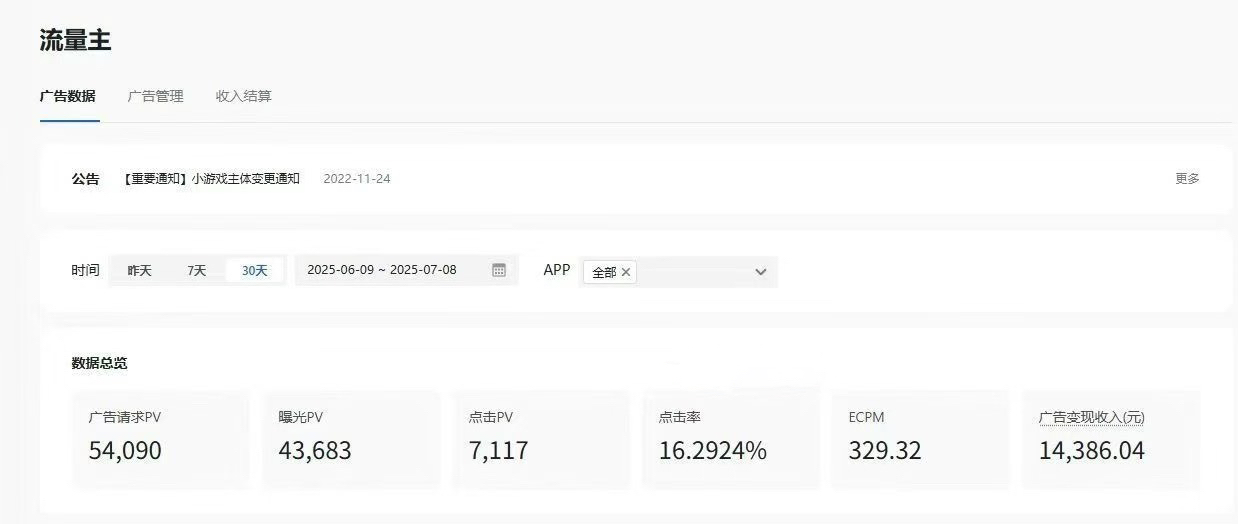Select the 7天 time range

tap(196, 270)
